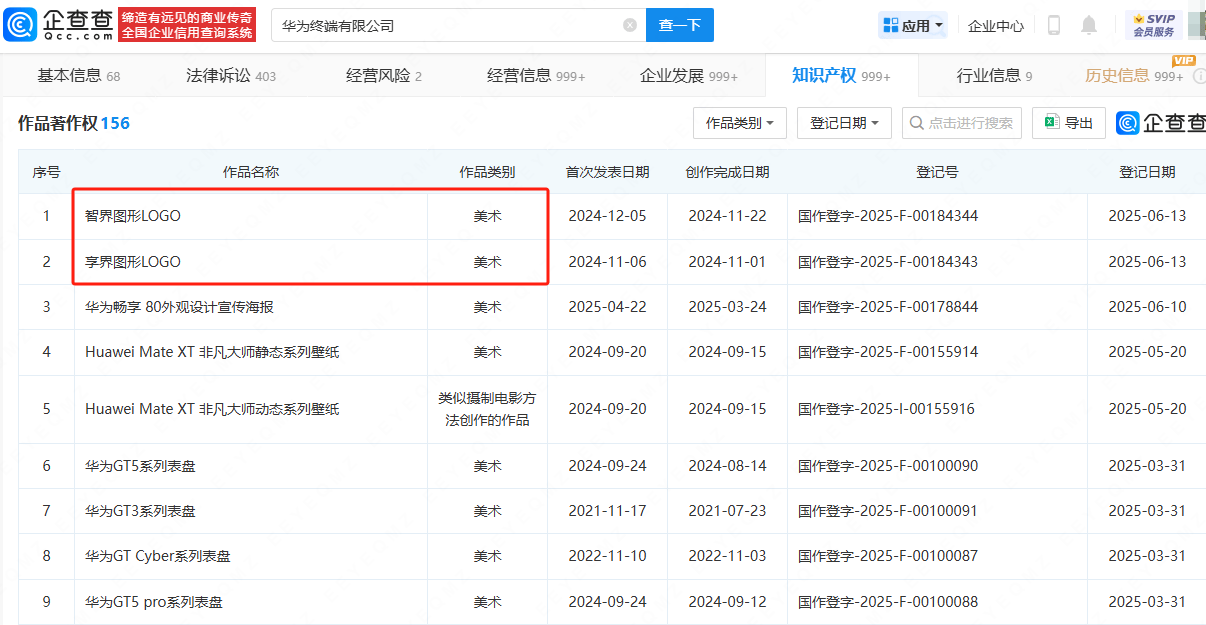This screenshot has height=625, width=1206.
Task: Select the 华为GT5系列表盘 work name
Action: [142, 466]
